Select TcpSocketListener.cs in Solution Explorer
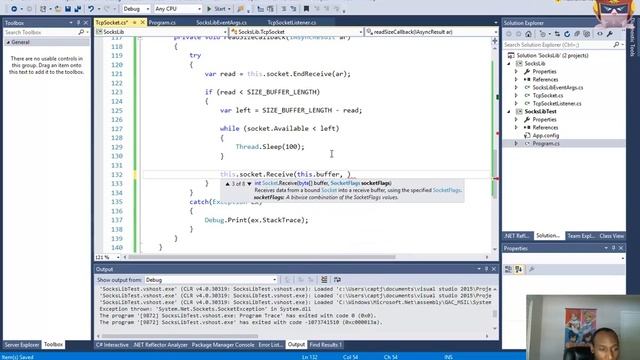This screenshot has width=640, height=360. pyautogui.click(x=557, y=104)
